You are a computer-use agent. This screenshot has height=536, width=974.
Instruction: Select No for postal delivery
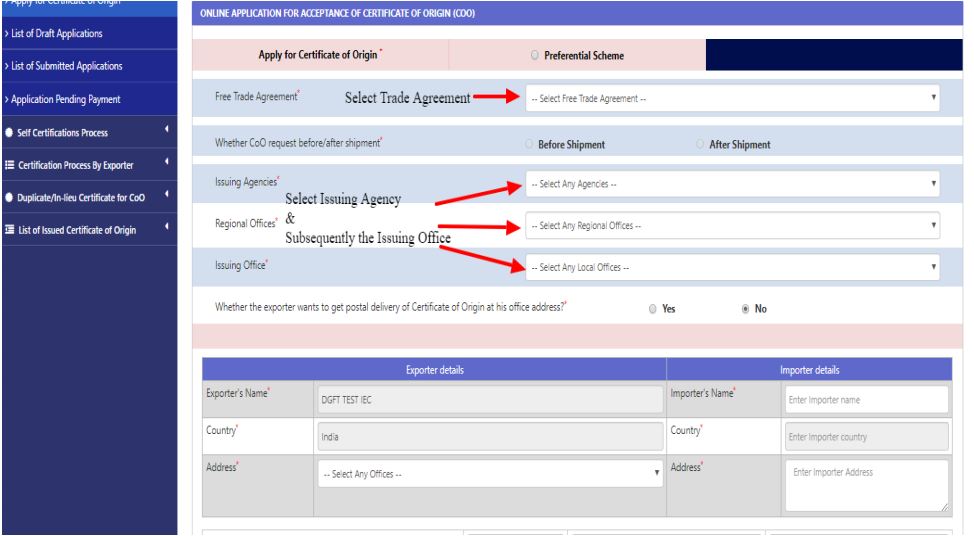click(744, 309)
